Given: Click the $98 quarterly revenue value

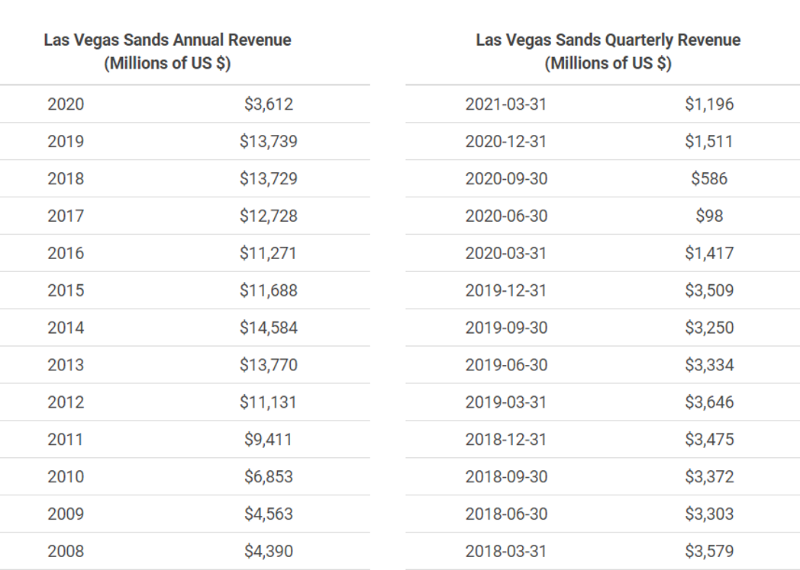Looking at the screenshot, I should 708,215.
